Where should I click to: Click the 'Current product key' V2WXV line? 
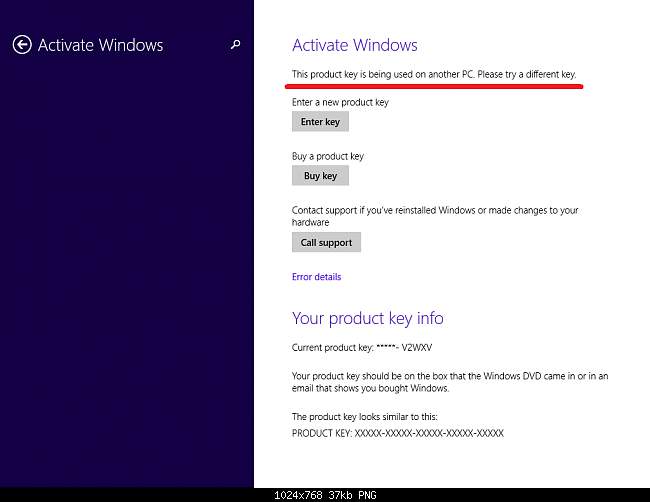pos(361,347)
